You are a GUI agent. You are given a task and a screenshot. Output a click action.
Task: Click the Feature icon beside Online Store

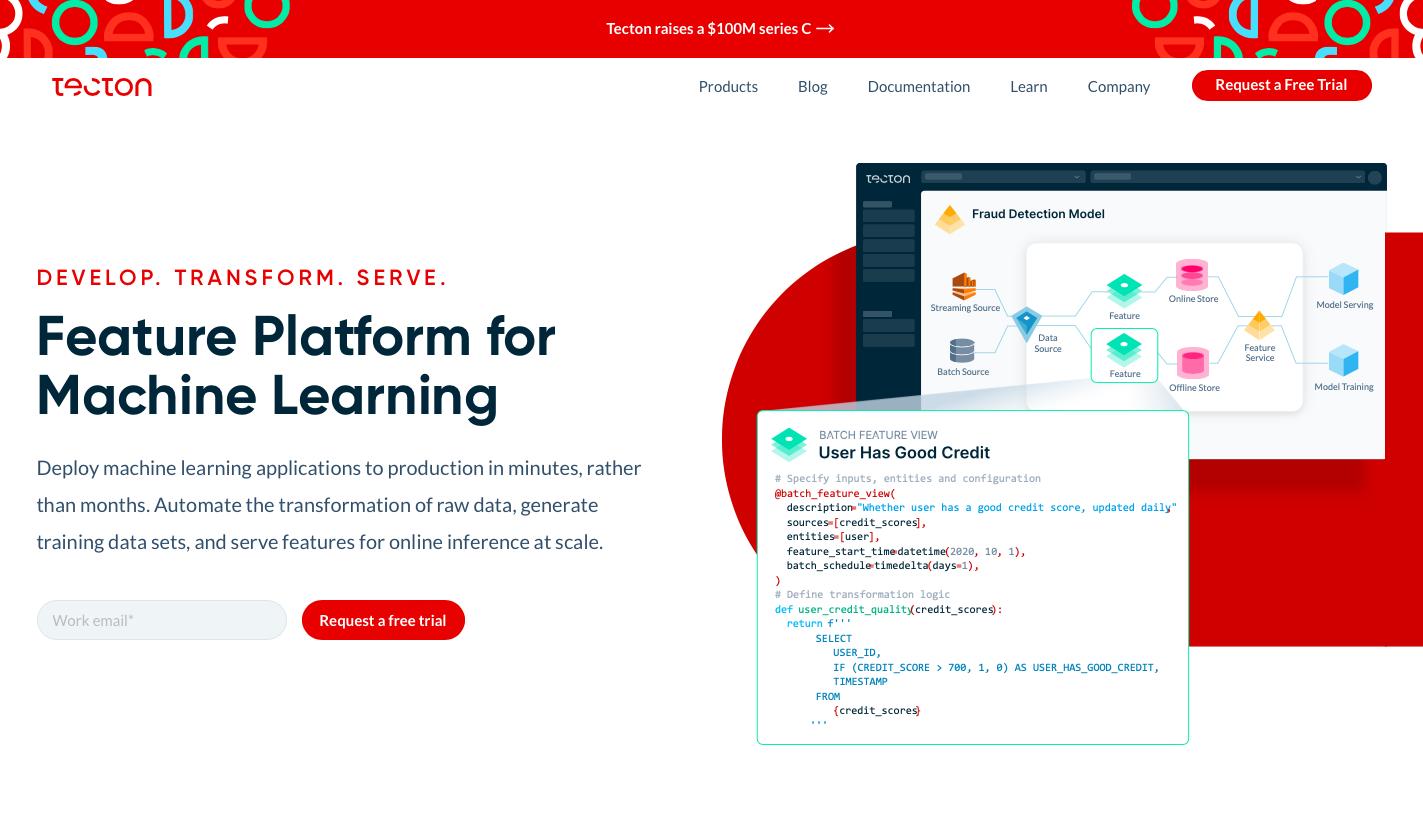(1124, 291)
